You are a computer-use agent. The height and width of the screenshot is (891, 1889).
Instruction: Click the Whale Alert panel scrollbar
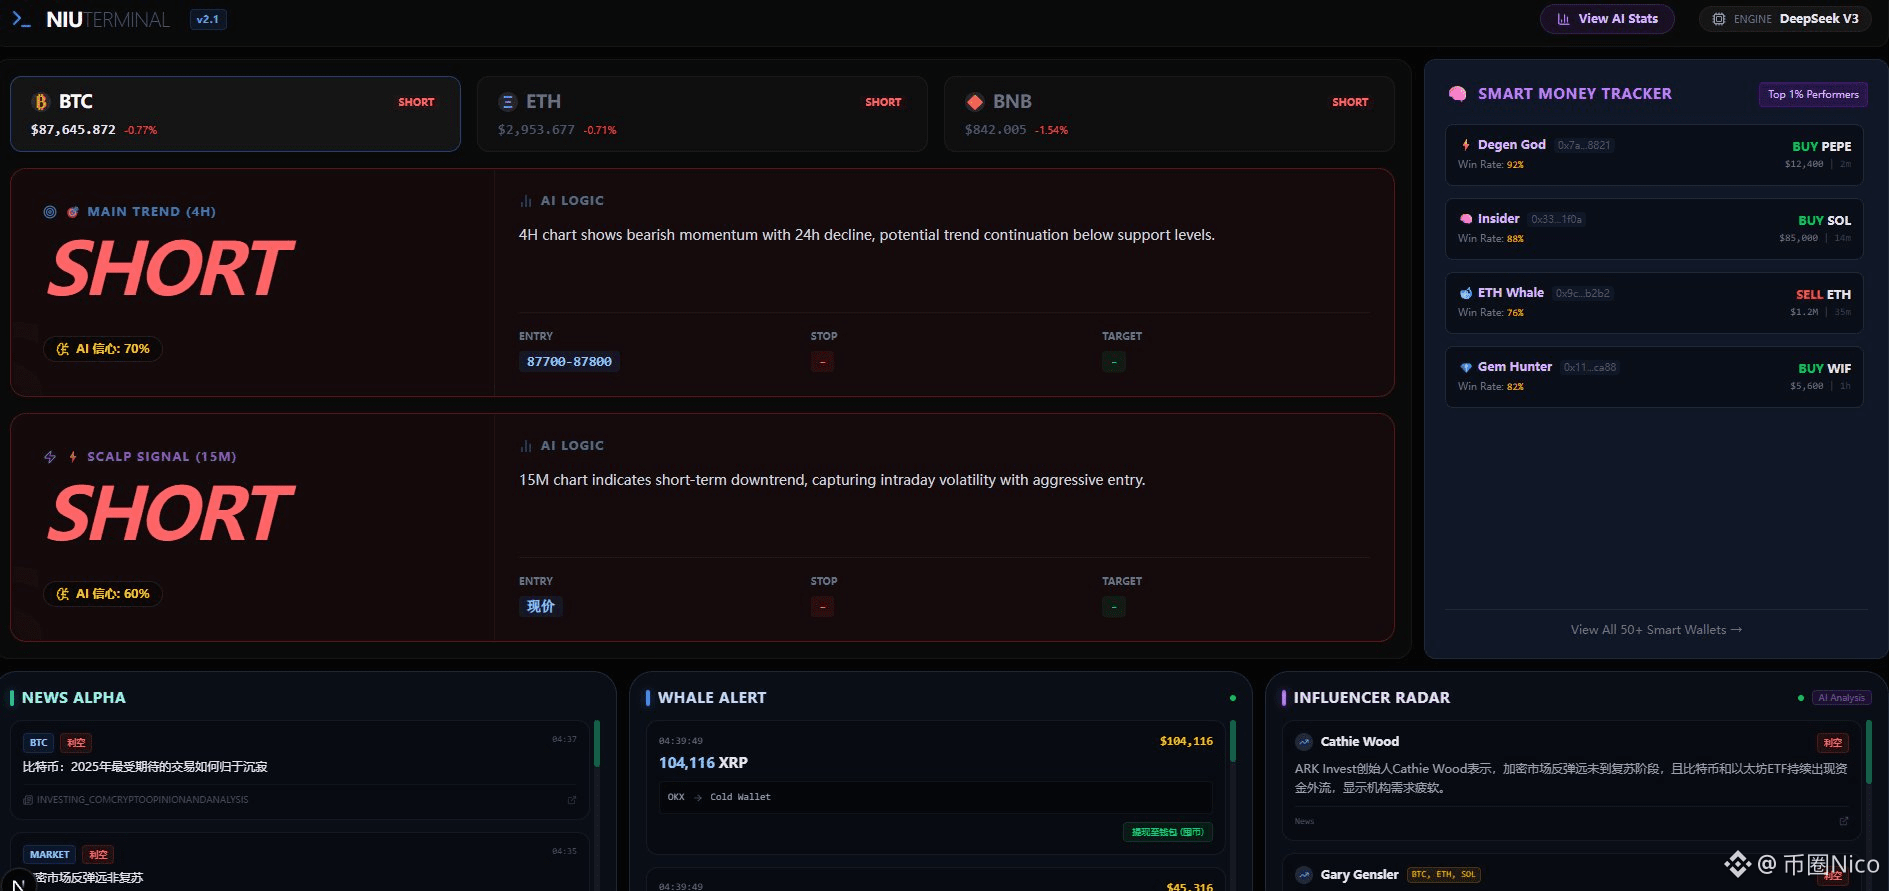coord(1233,742)
